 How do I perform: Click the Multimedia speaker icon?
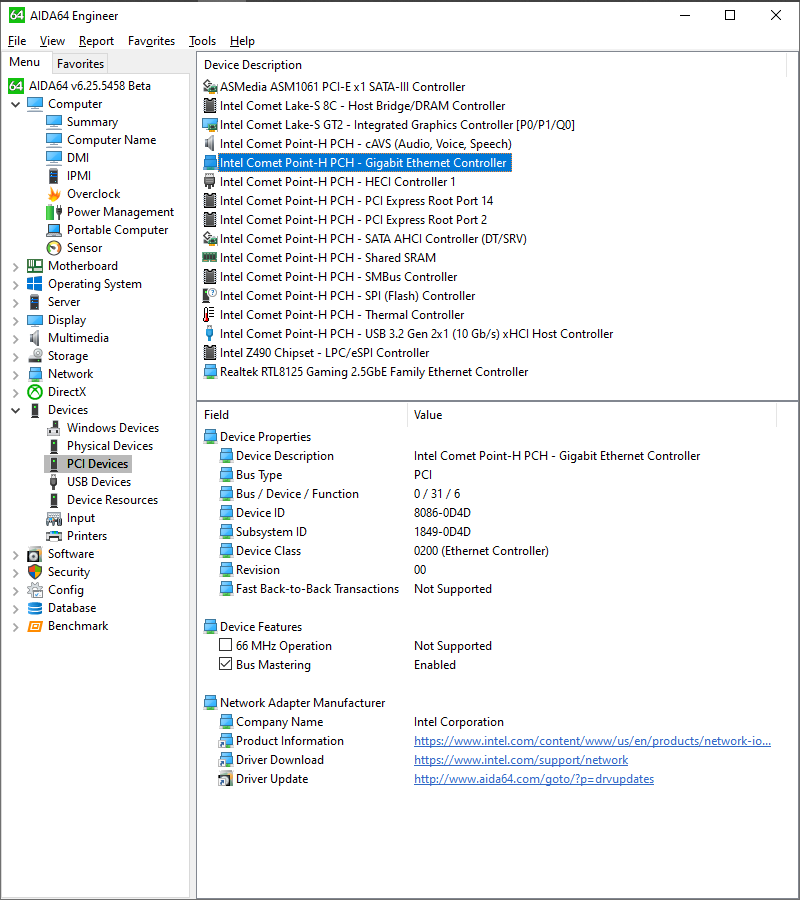35,338
